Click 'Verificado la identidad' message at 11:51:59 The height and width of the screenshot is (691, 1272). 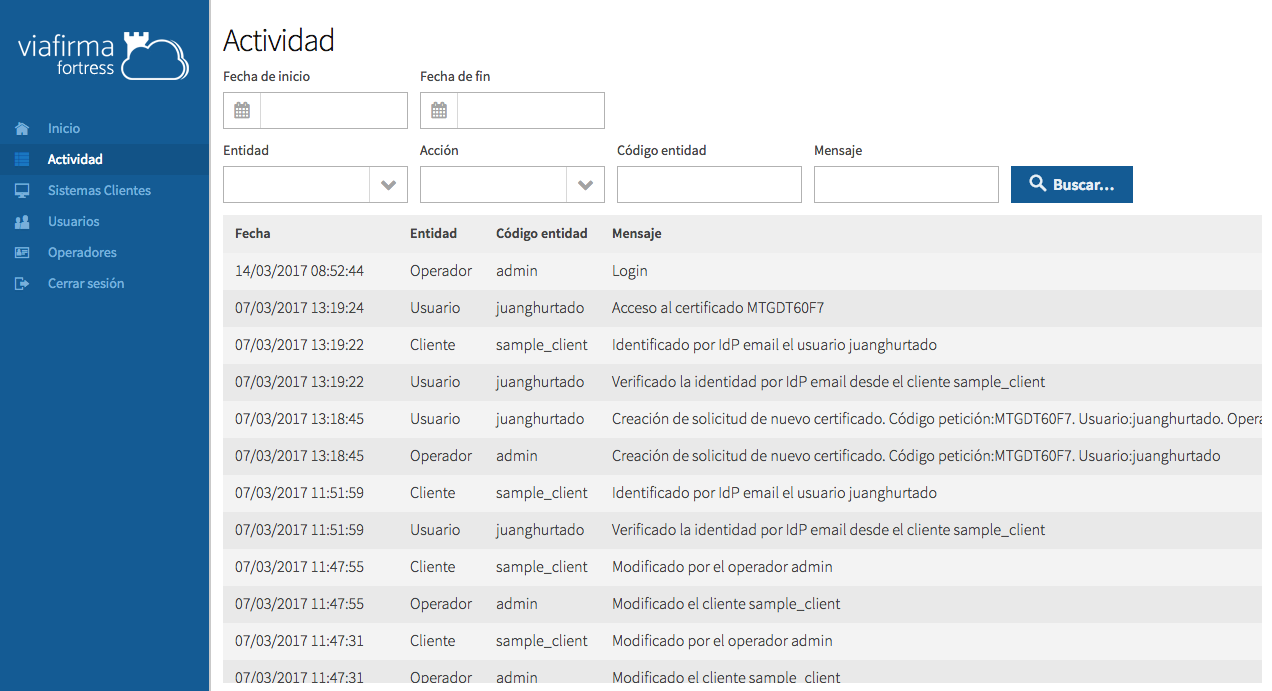[x=828, y=530]
